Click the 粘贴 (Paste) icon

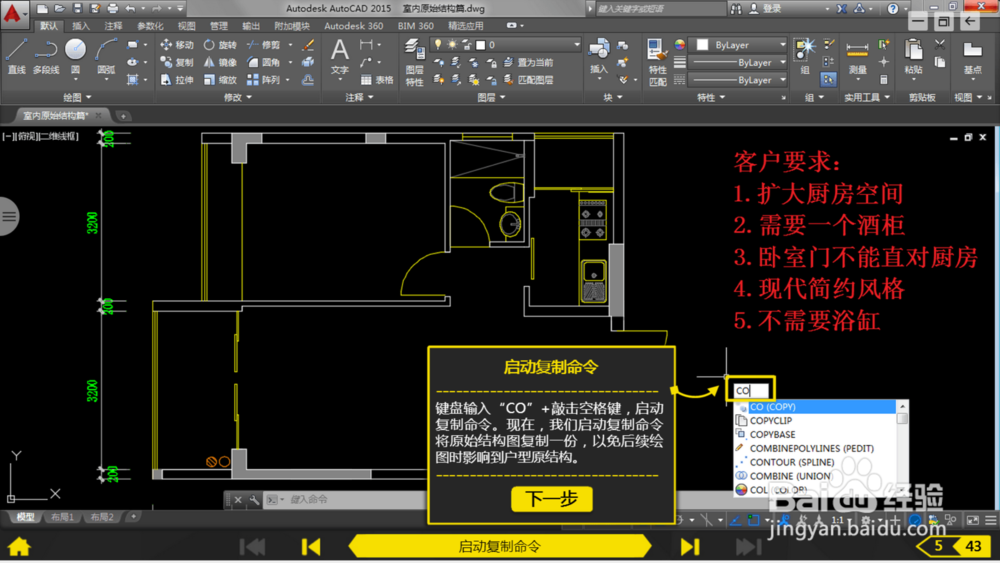pyautogui.click(x=913, y=56)
